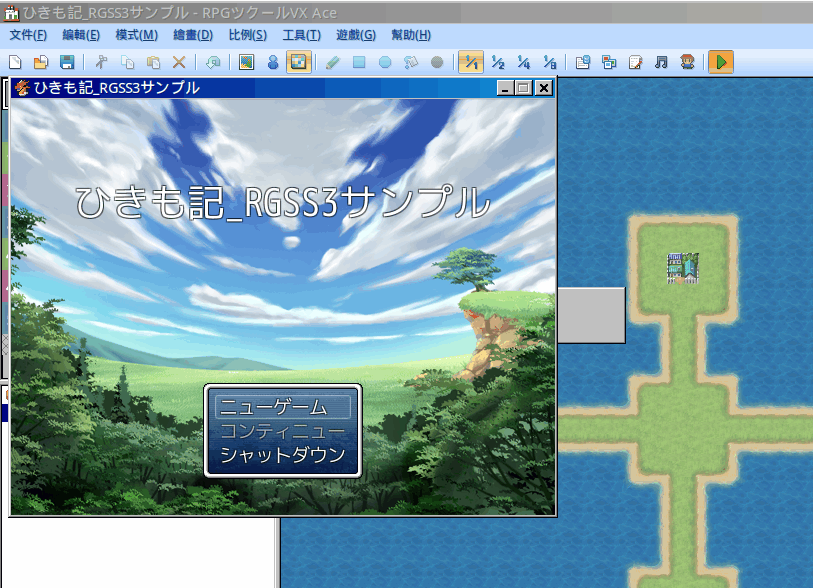Open the 繪畫(D) menu

coord(193,35)
